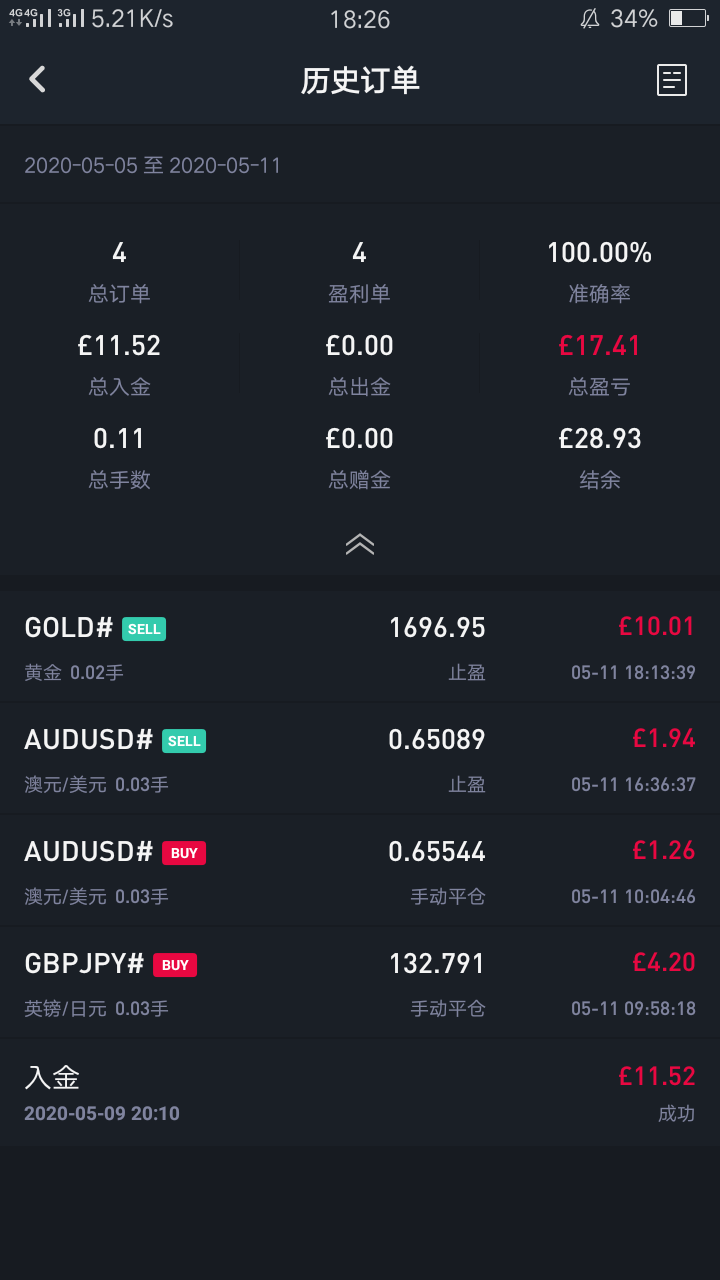
Task: Open the 入金 deposit record
Action: tap(360, 1093)
